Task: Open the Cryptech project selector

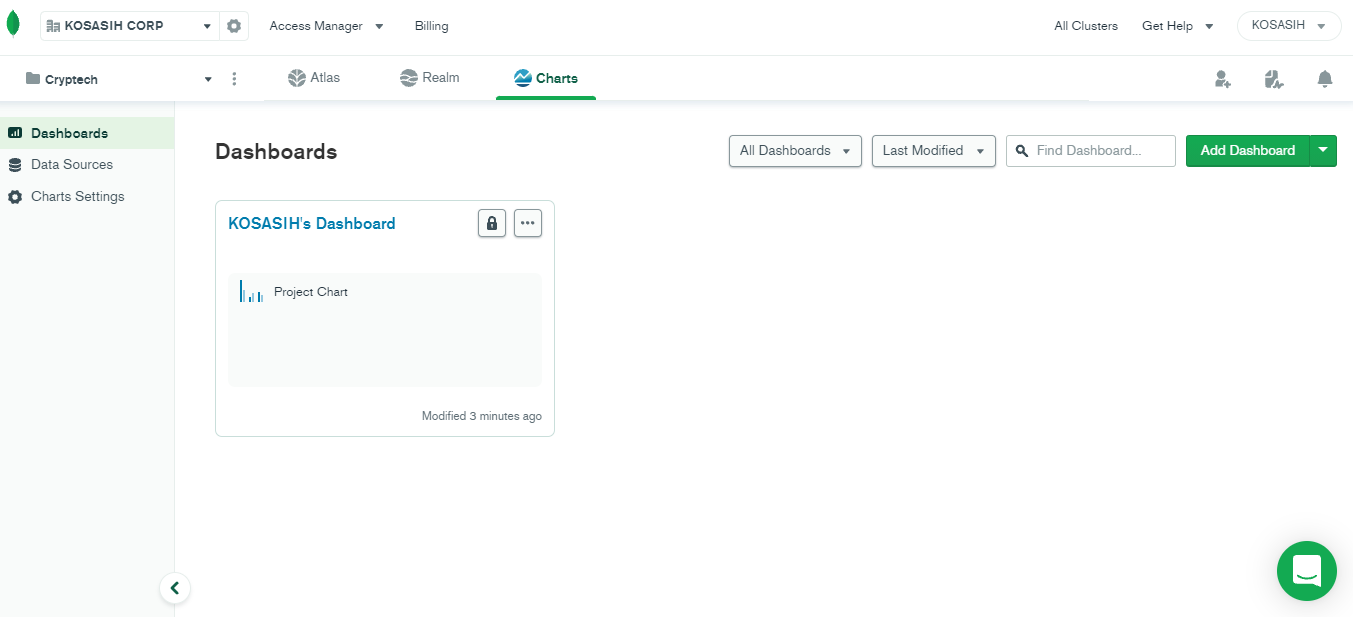Action: click(x=119, y=79)
